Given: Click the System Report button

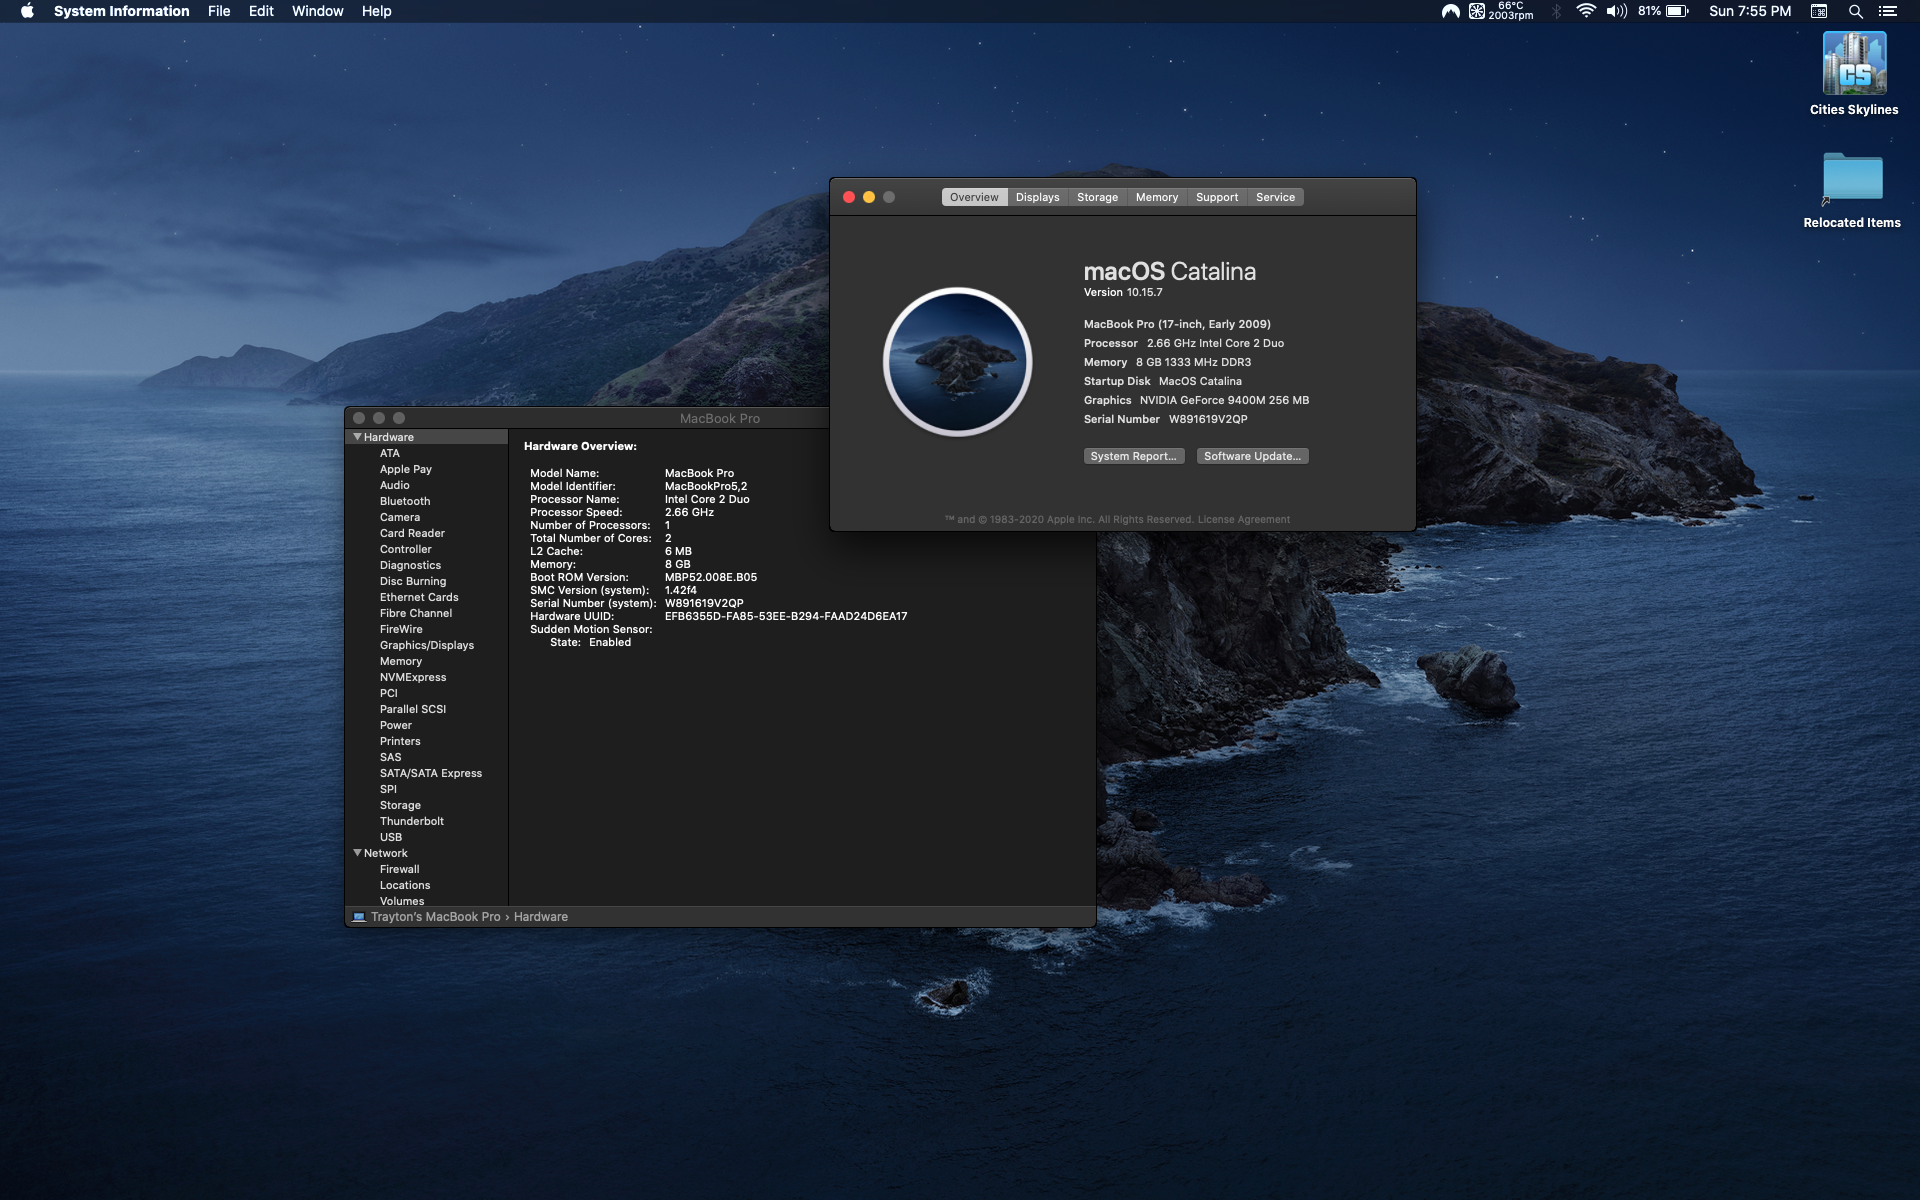Looking at the screenshot, I should pyautogui.click(x=1133, y=456).
